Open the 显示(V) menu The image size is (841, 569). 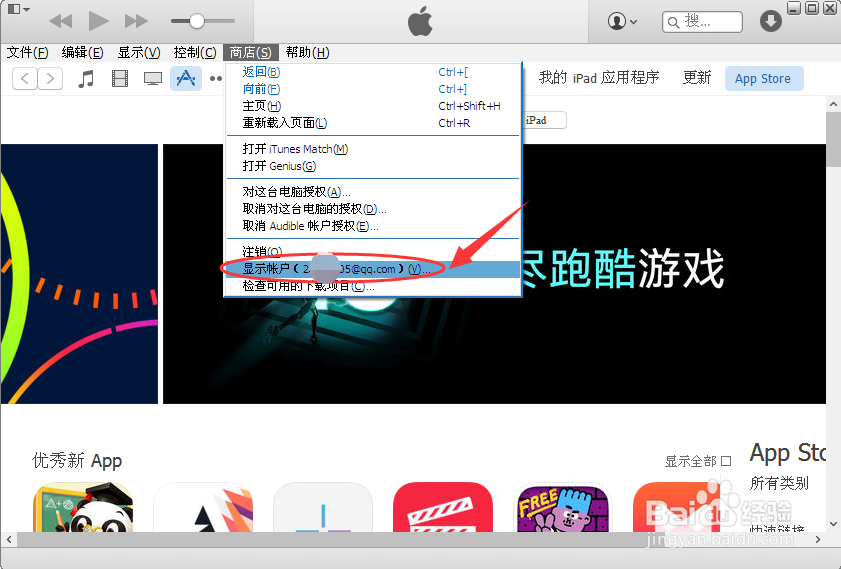(139, 53)
